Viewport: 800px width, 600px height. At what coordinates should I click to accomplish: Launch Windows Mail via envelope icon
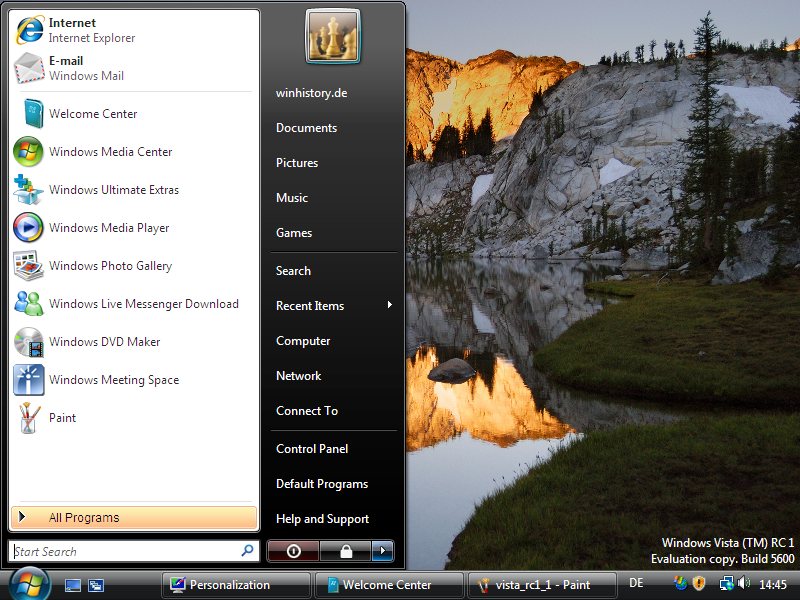29,68
